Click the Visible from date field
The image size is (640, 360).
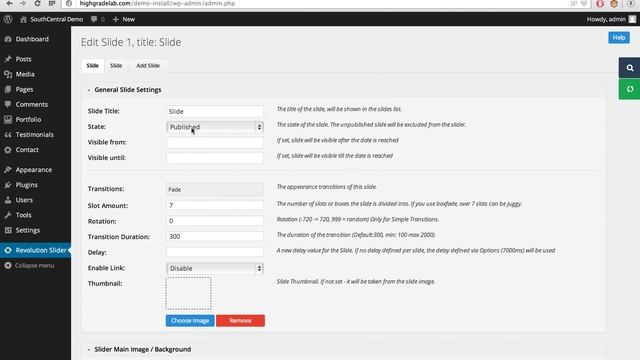tap(215, 142)
